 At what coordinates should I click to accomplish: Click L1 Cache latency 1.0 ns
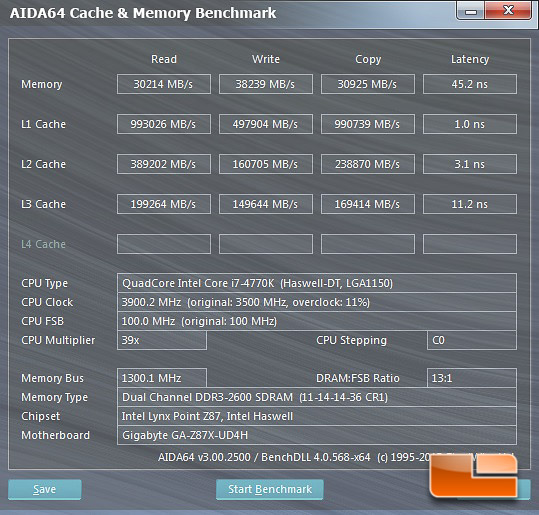click(x=470, y=124)
